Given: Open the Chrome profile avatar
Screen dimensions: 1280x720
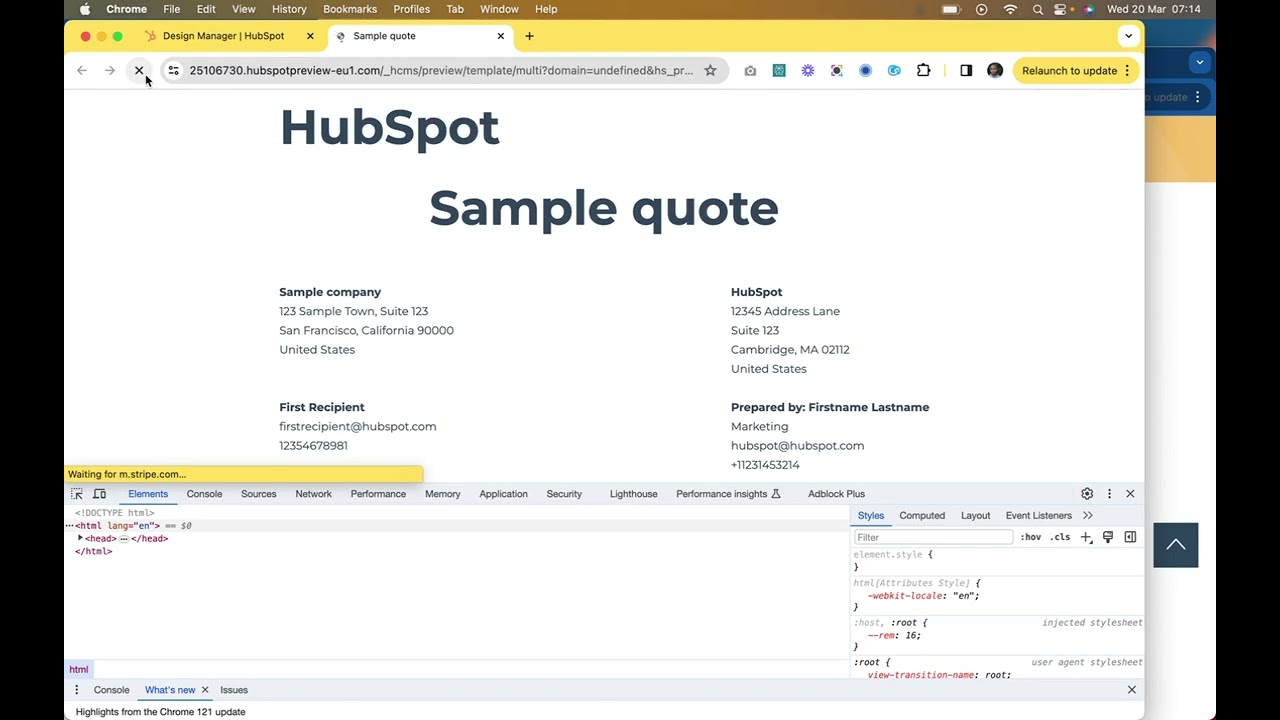Looking at the screenshot, I should tap(995, 71).
